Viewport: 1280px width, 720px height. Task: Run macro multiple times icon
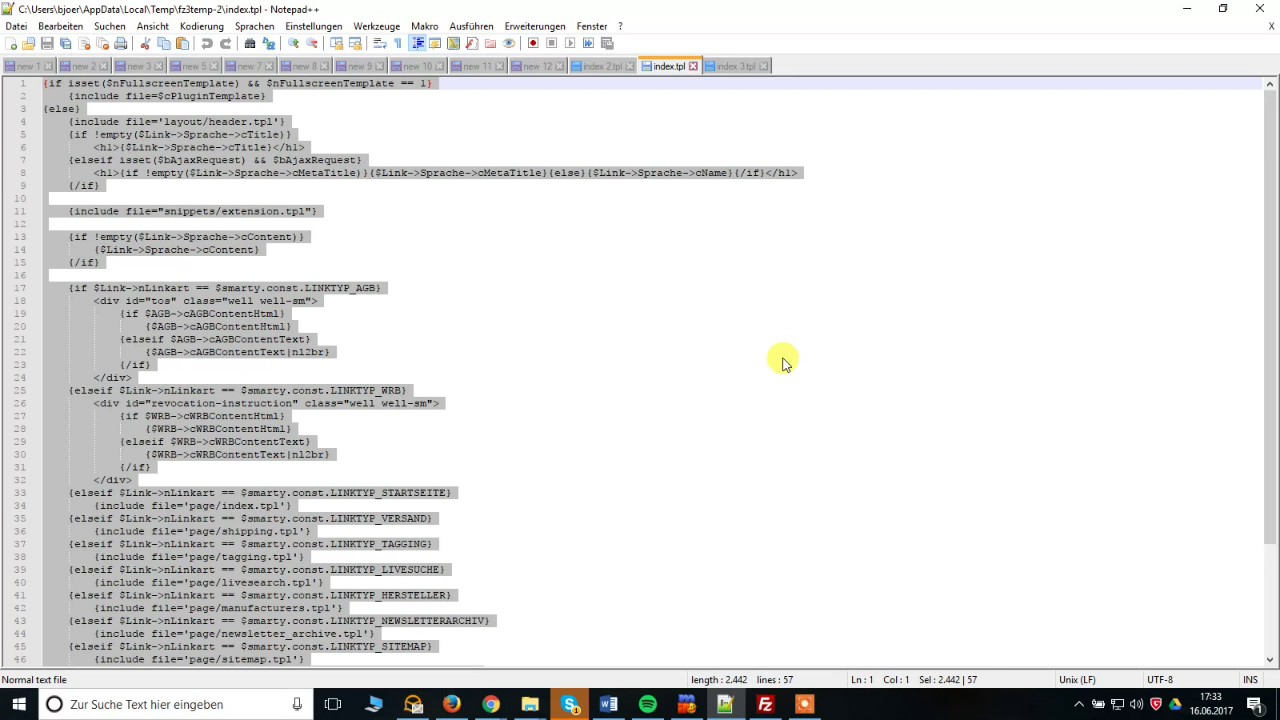(x=588, y=43)
